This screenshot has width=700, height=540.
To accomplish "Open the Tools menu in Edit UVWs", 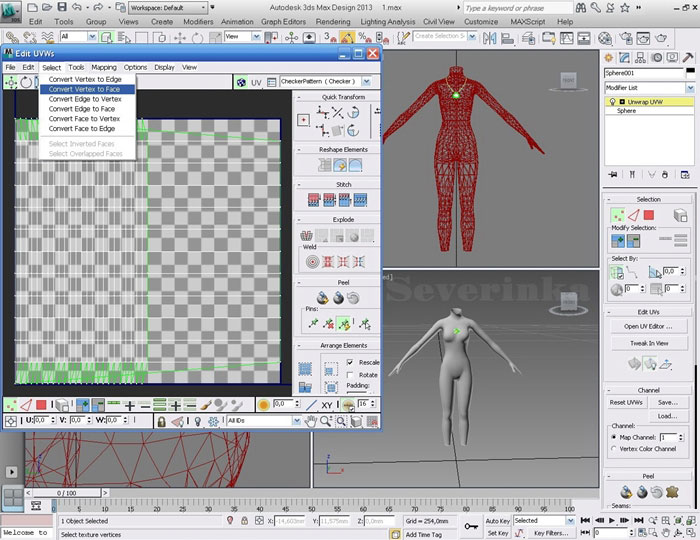I will (x=76, y=67).
